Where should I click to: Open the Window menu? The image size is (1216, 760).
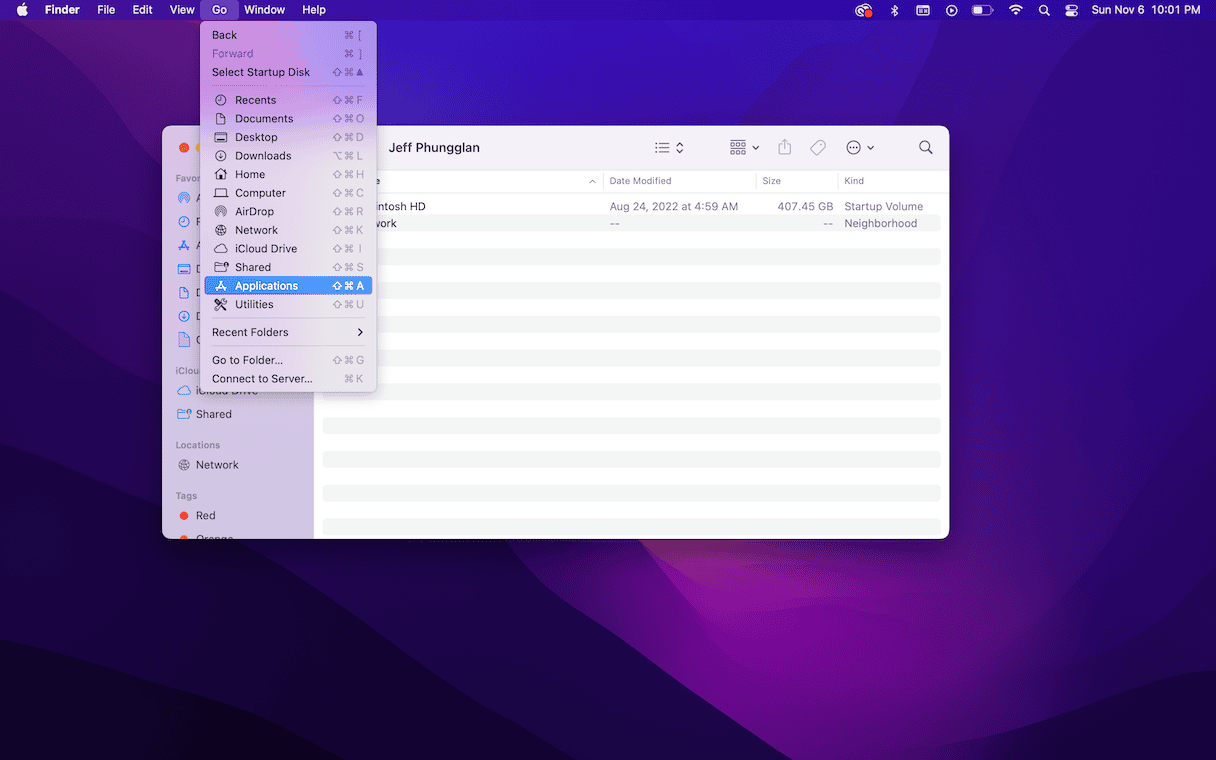(265, 10)
